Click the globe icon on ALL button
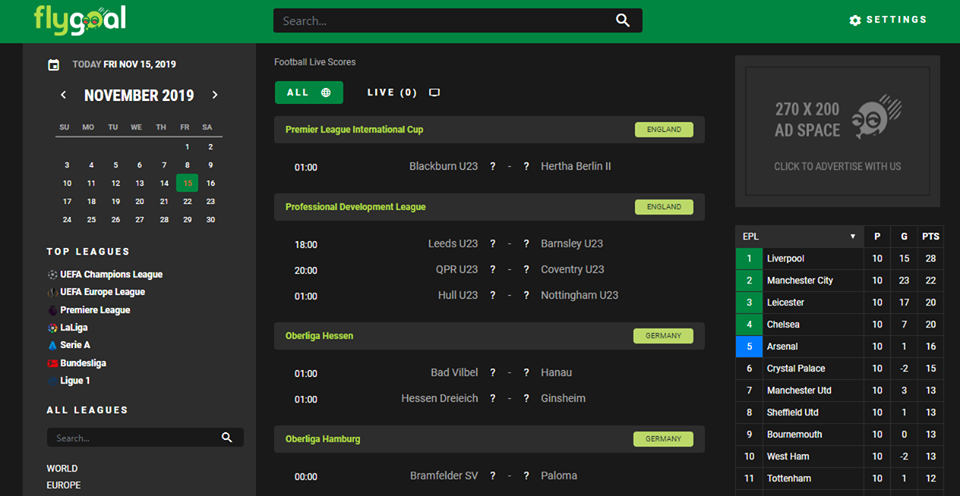This screenshot has width=960, height=496. pos(326,92)
